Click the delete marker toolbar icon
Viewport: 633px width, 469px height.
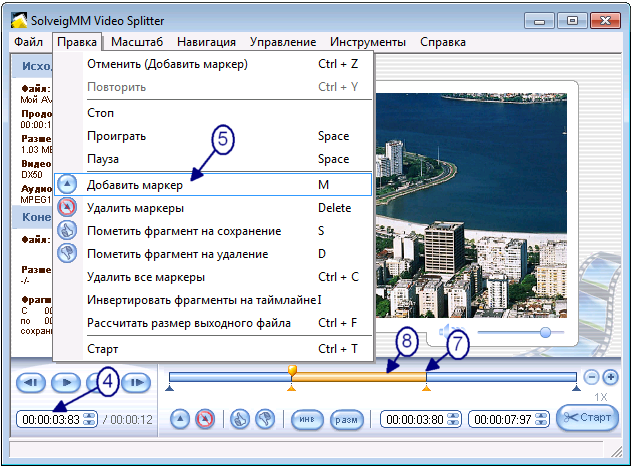tap(205, 419)
